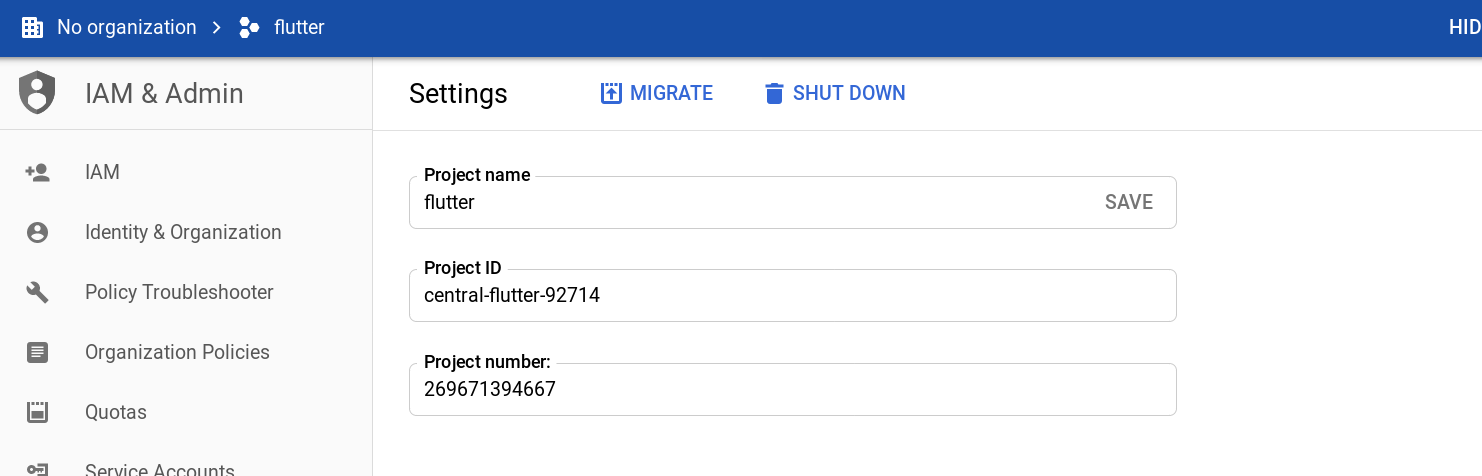The width and height of the screenshot is (1482, 476).
Task: Click the SHUT DOWN button
Action: (x=835, y=93)
